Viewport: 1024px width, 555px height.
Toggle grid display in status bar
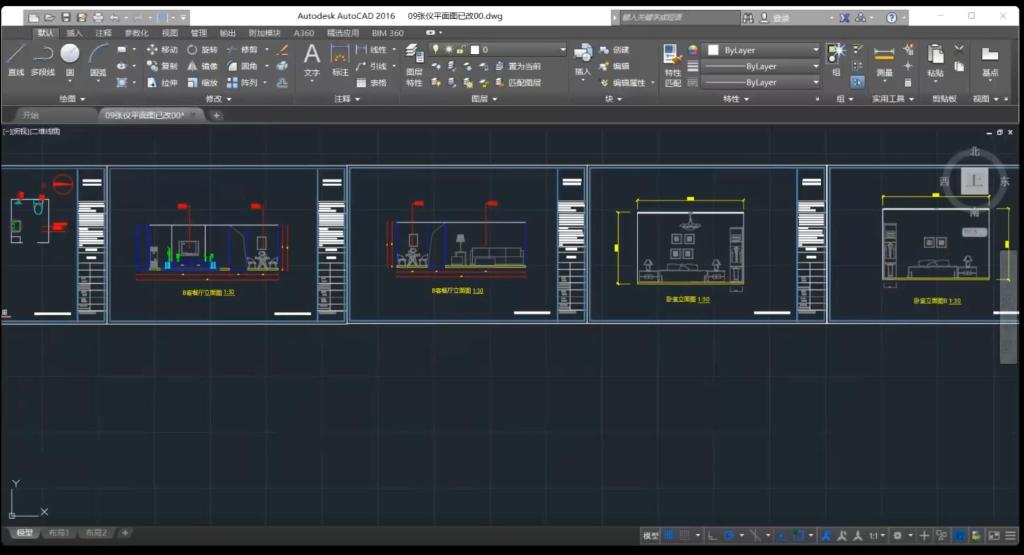pos(670,536)
